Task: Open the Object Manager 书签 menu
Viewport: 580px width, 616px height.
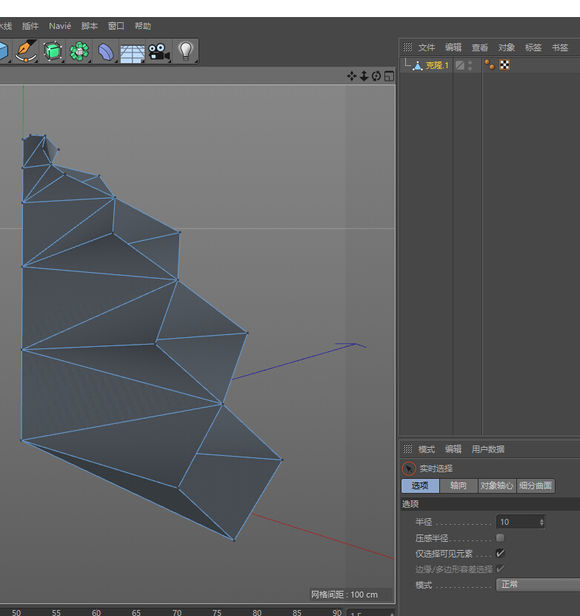Action: [x=560, y=48]
